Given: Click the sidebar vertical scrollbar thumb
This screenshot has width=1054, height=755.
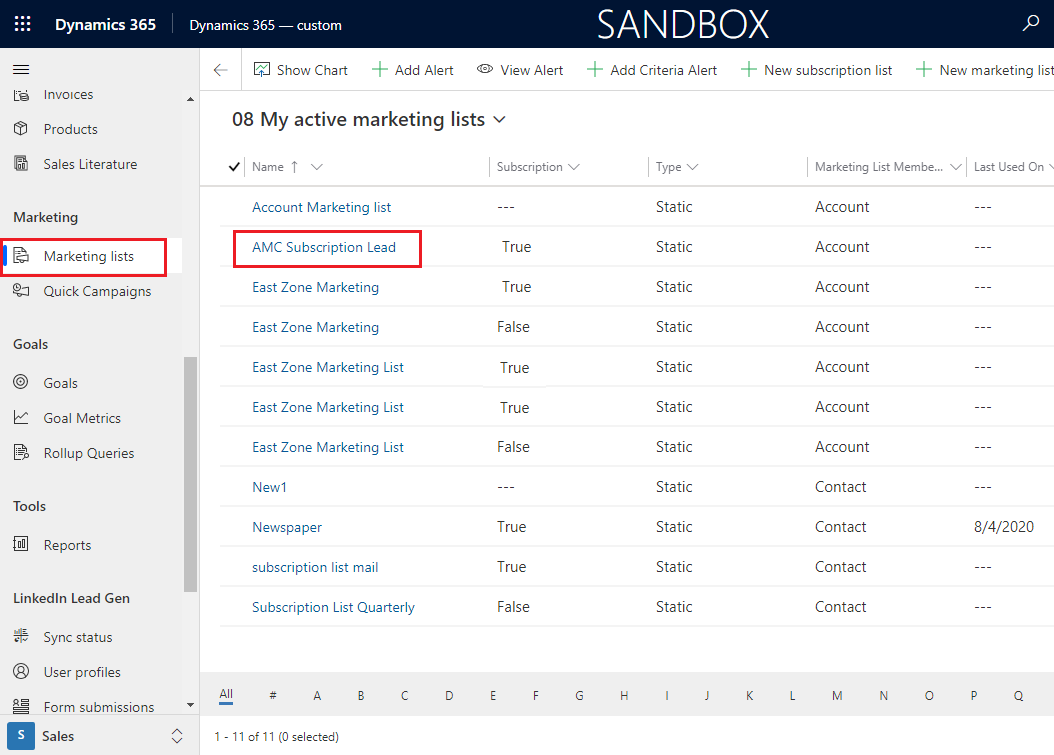Looking at the screenshot, I should pos(190,474).
